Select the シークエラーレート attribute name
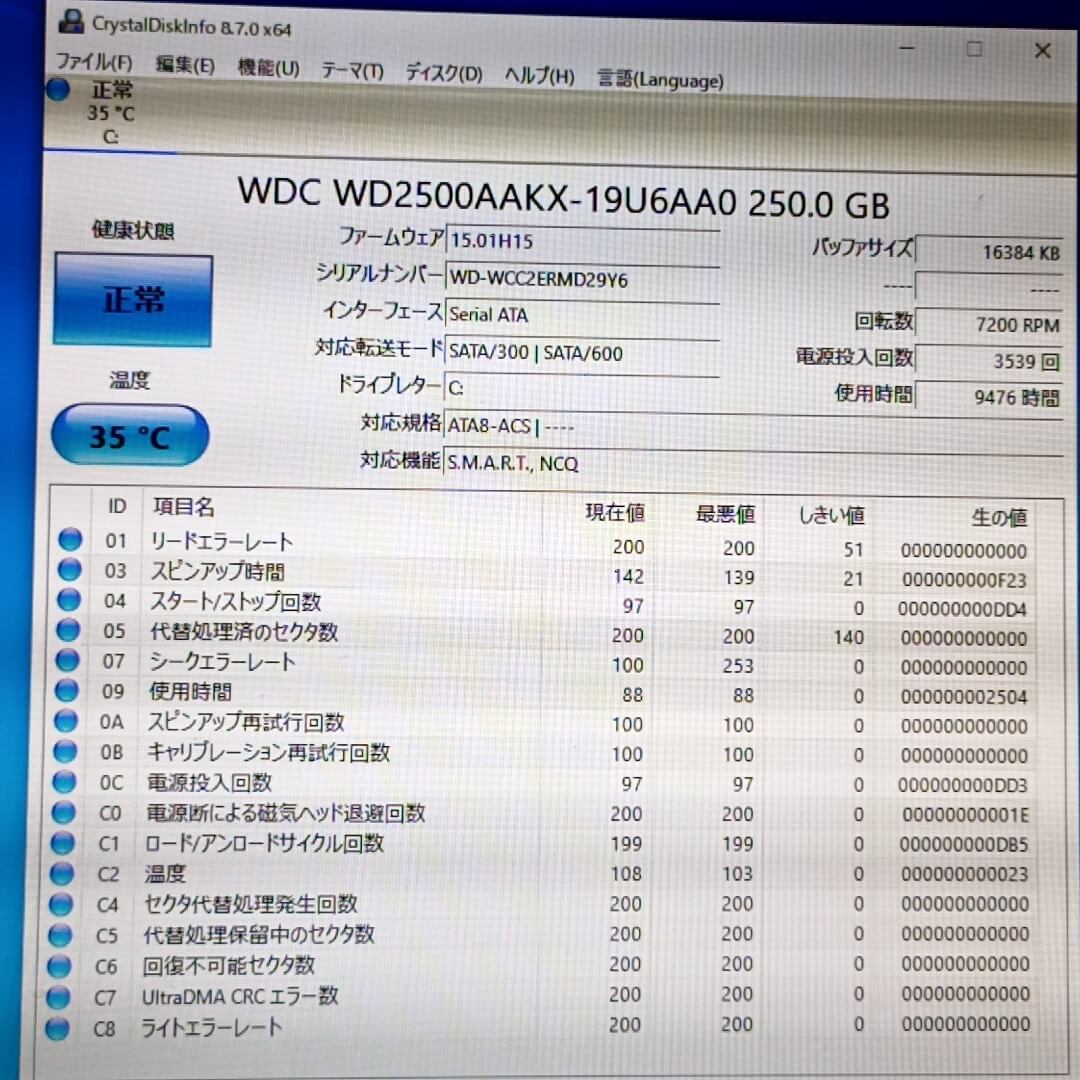Screen dimensions: 1080x1080 222,662
